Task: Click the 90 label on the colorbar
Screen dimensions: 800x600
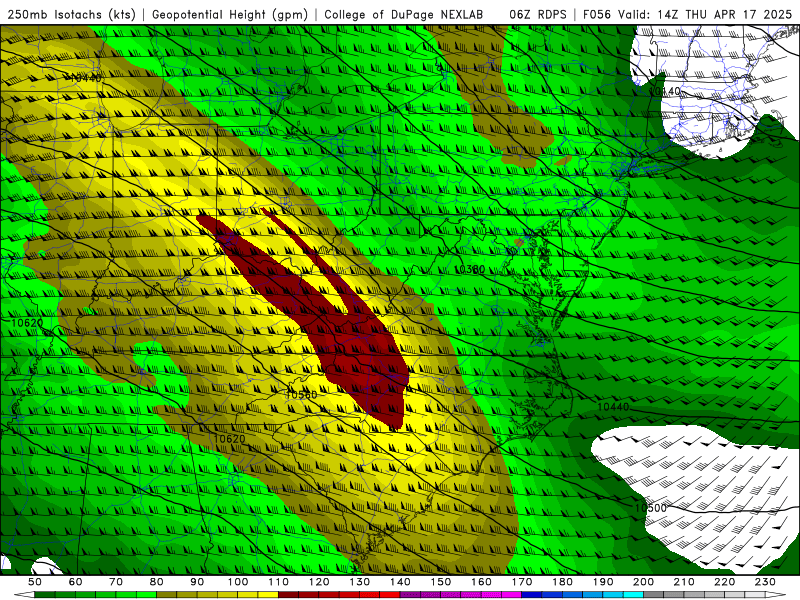Action: coord(197,582)
